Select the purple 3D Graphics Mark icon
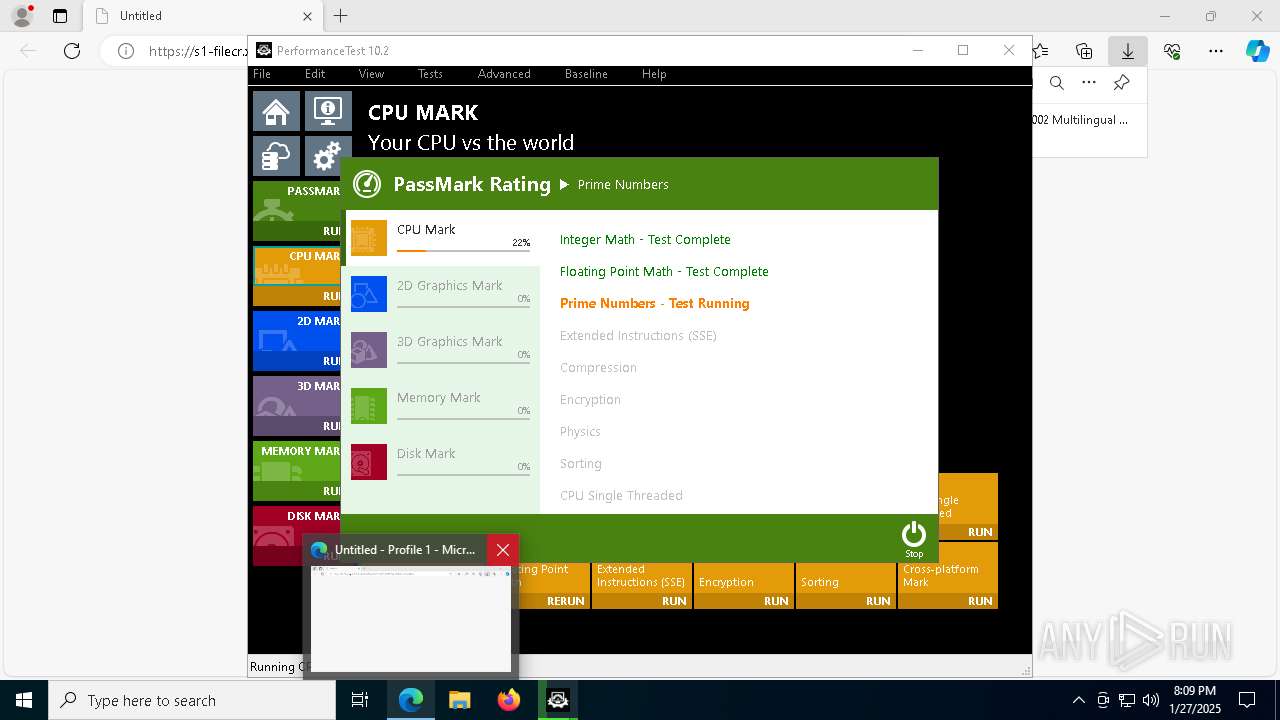 (x=369, y=350)
